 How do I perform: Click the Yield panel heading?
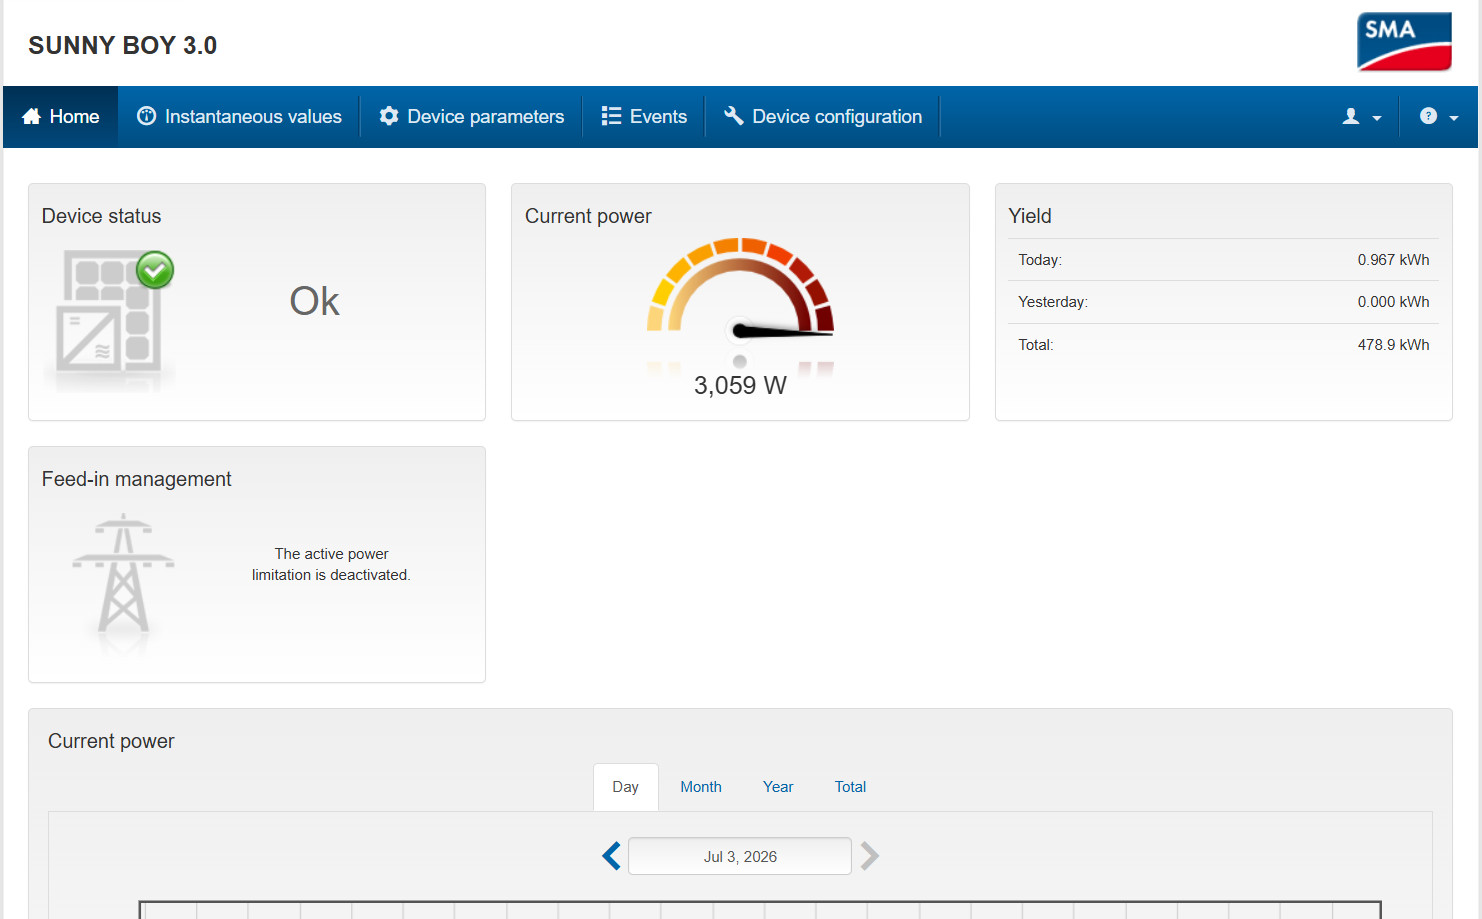[1030, 216]
